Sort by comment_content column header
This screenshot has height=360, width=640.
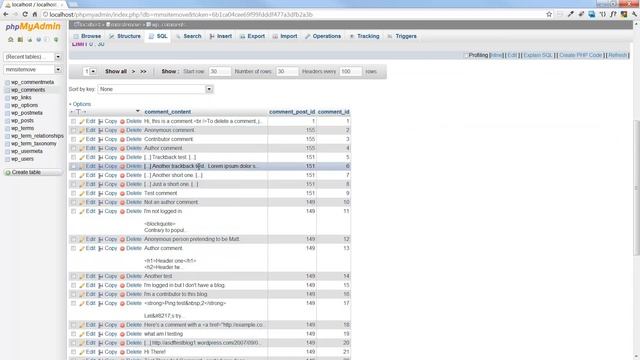pos(168,112)
